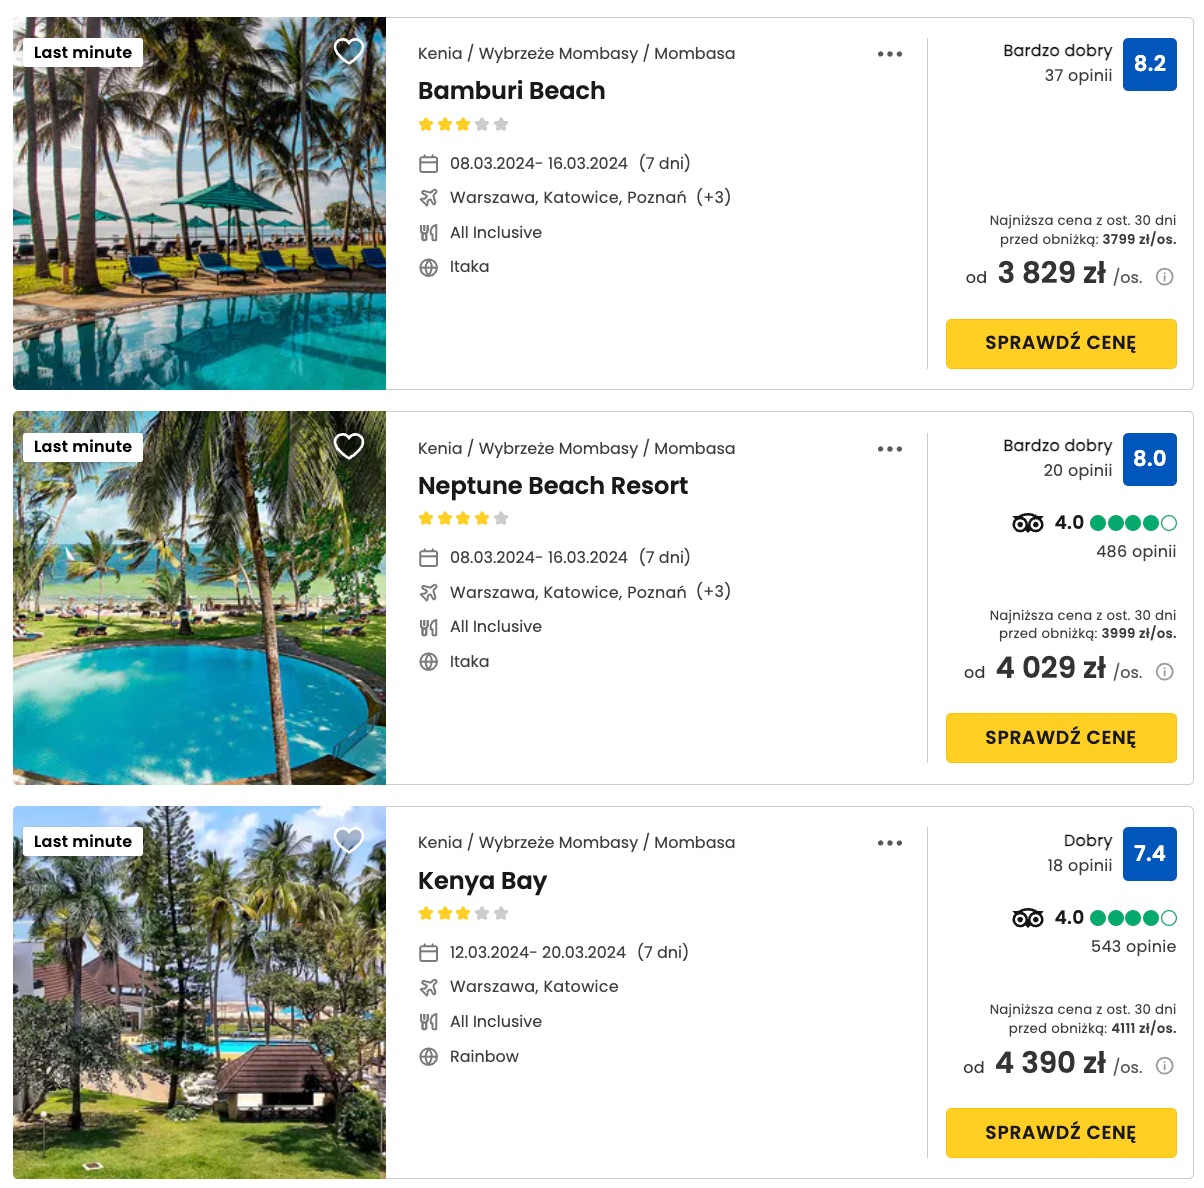The height and width of the screenshot is (1188, 1204).
Task: Click the All Inclusive cutlery icon for Kenya Bay
Action: click(429, 1022)
